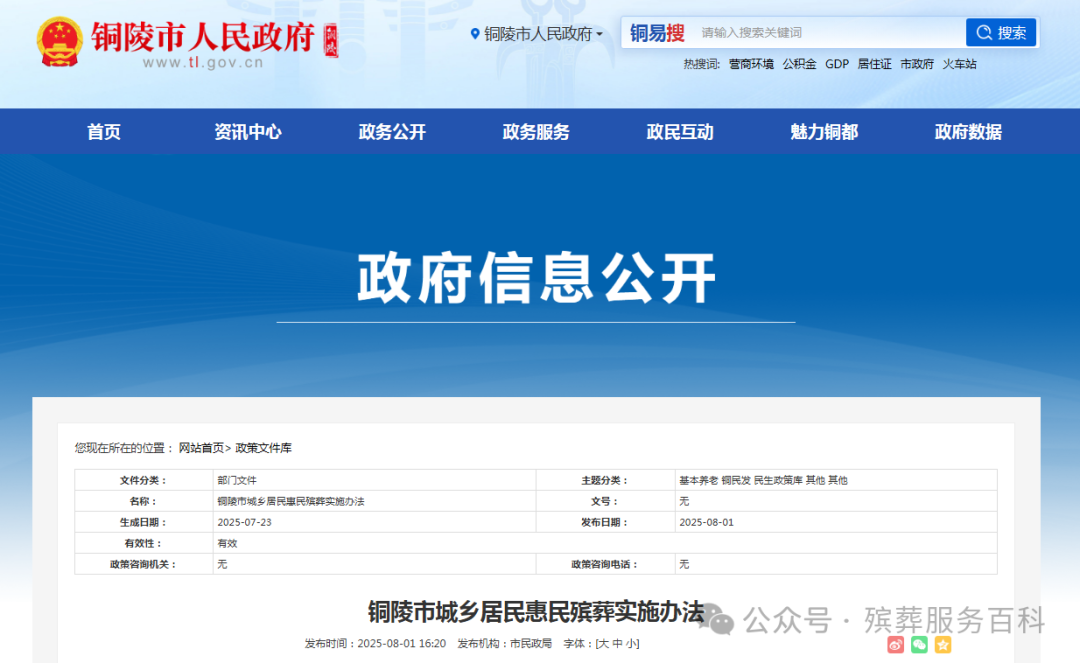Click the 搜索 button
1080x663 pixels.
(1001, 32)
